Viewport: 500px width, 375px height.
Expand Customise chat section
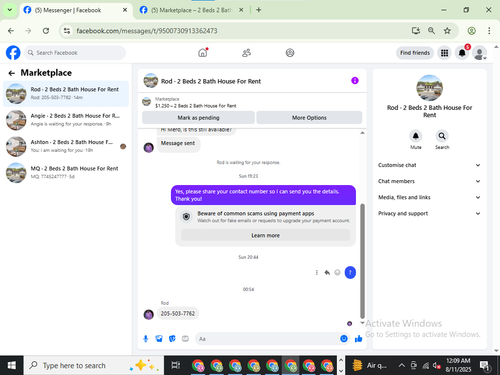(x=429, y=165)
